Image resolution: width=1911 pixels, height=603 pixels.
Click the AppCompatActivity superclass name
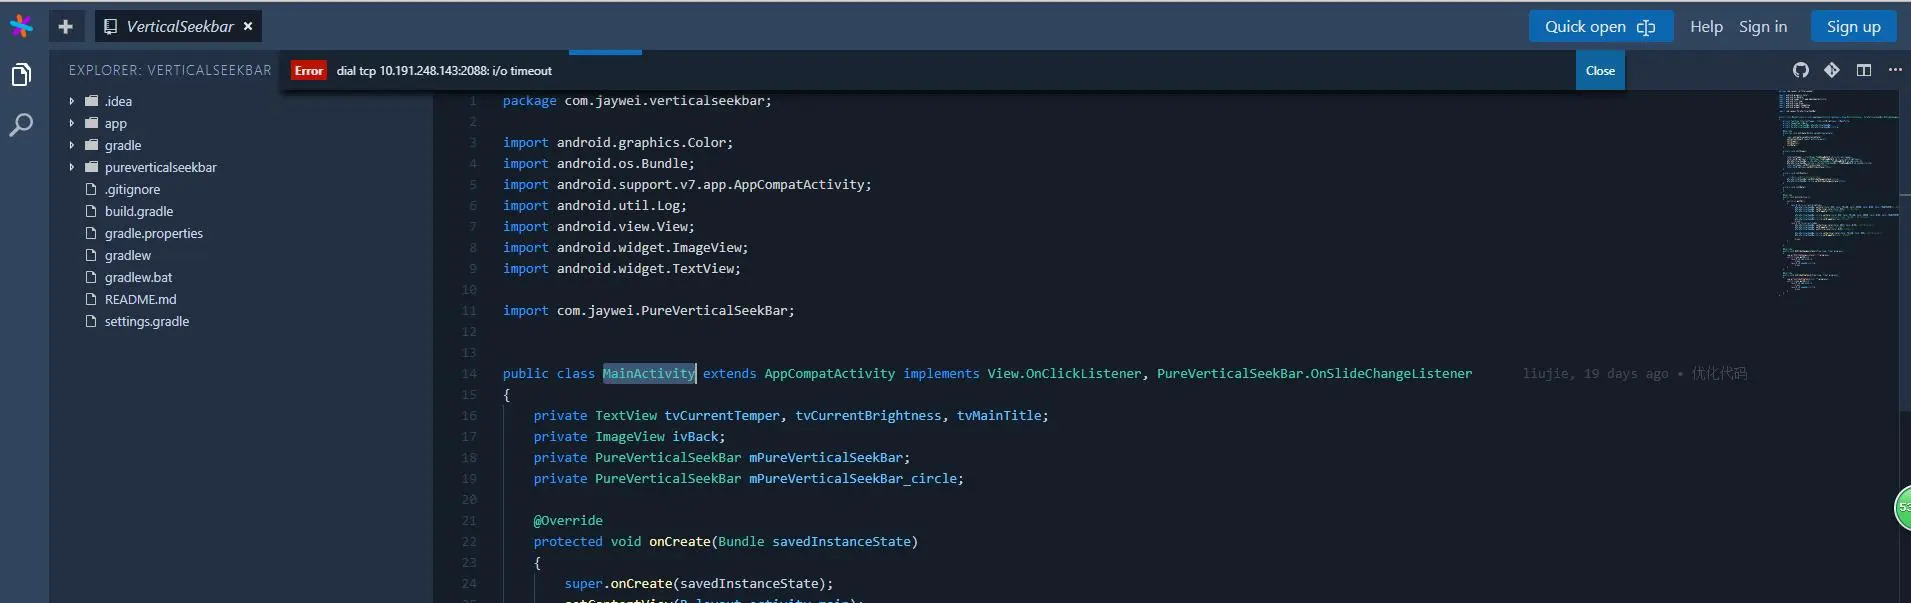point(829,374)
